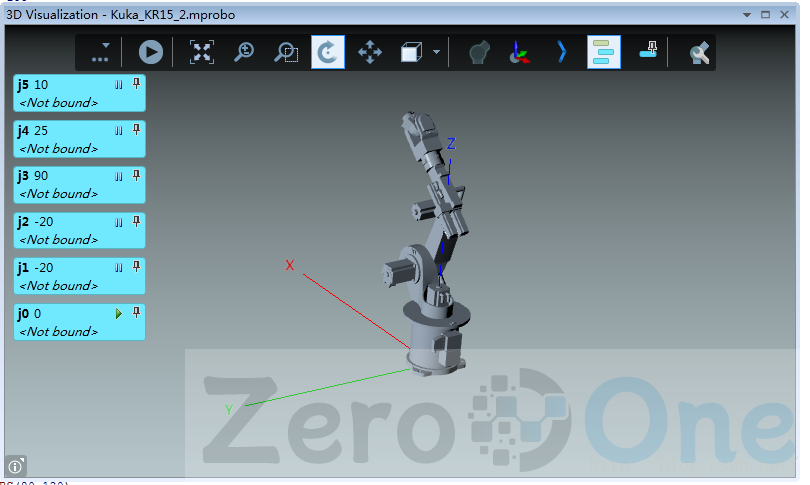The width and height of the screenshot is (810, 485).
Task: Pin the j2 control card
Action: (x=136, y=222)
